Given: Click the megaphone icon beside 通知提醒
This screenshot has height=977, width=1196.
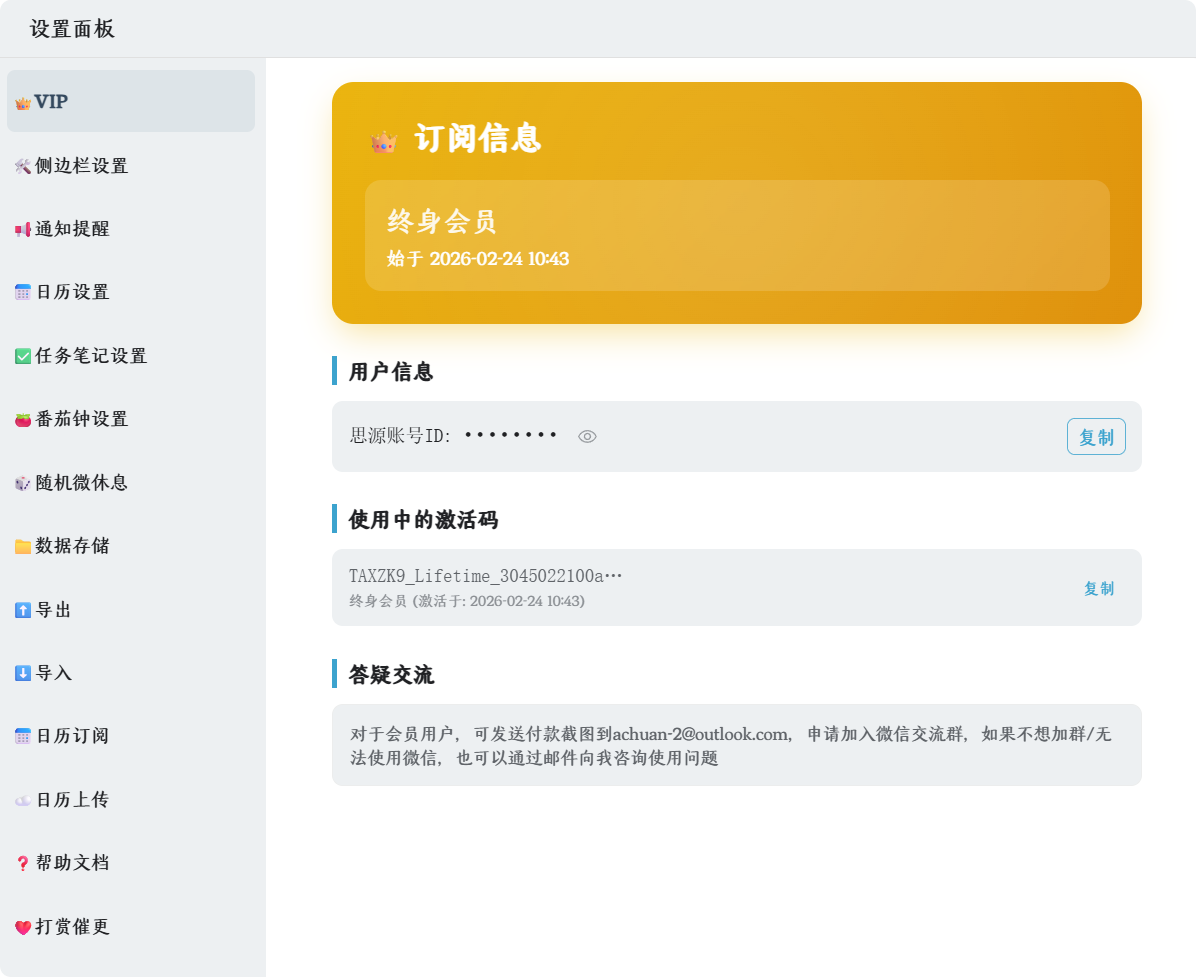Looking at the screenshot, I should click(23, 230).
